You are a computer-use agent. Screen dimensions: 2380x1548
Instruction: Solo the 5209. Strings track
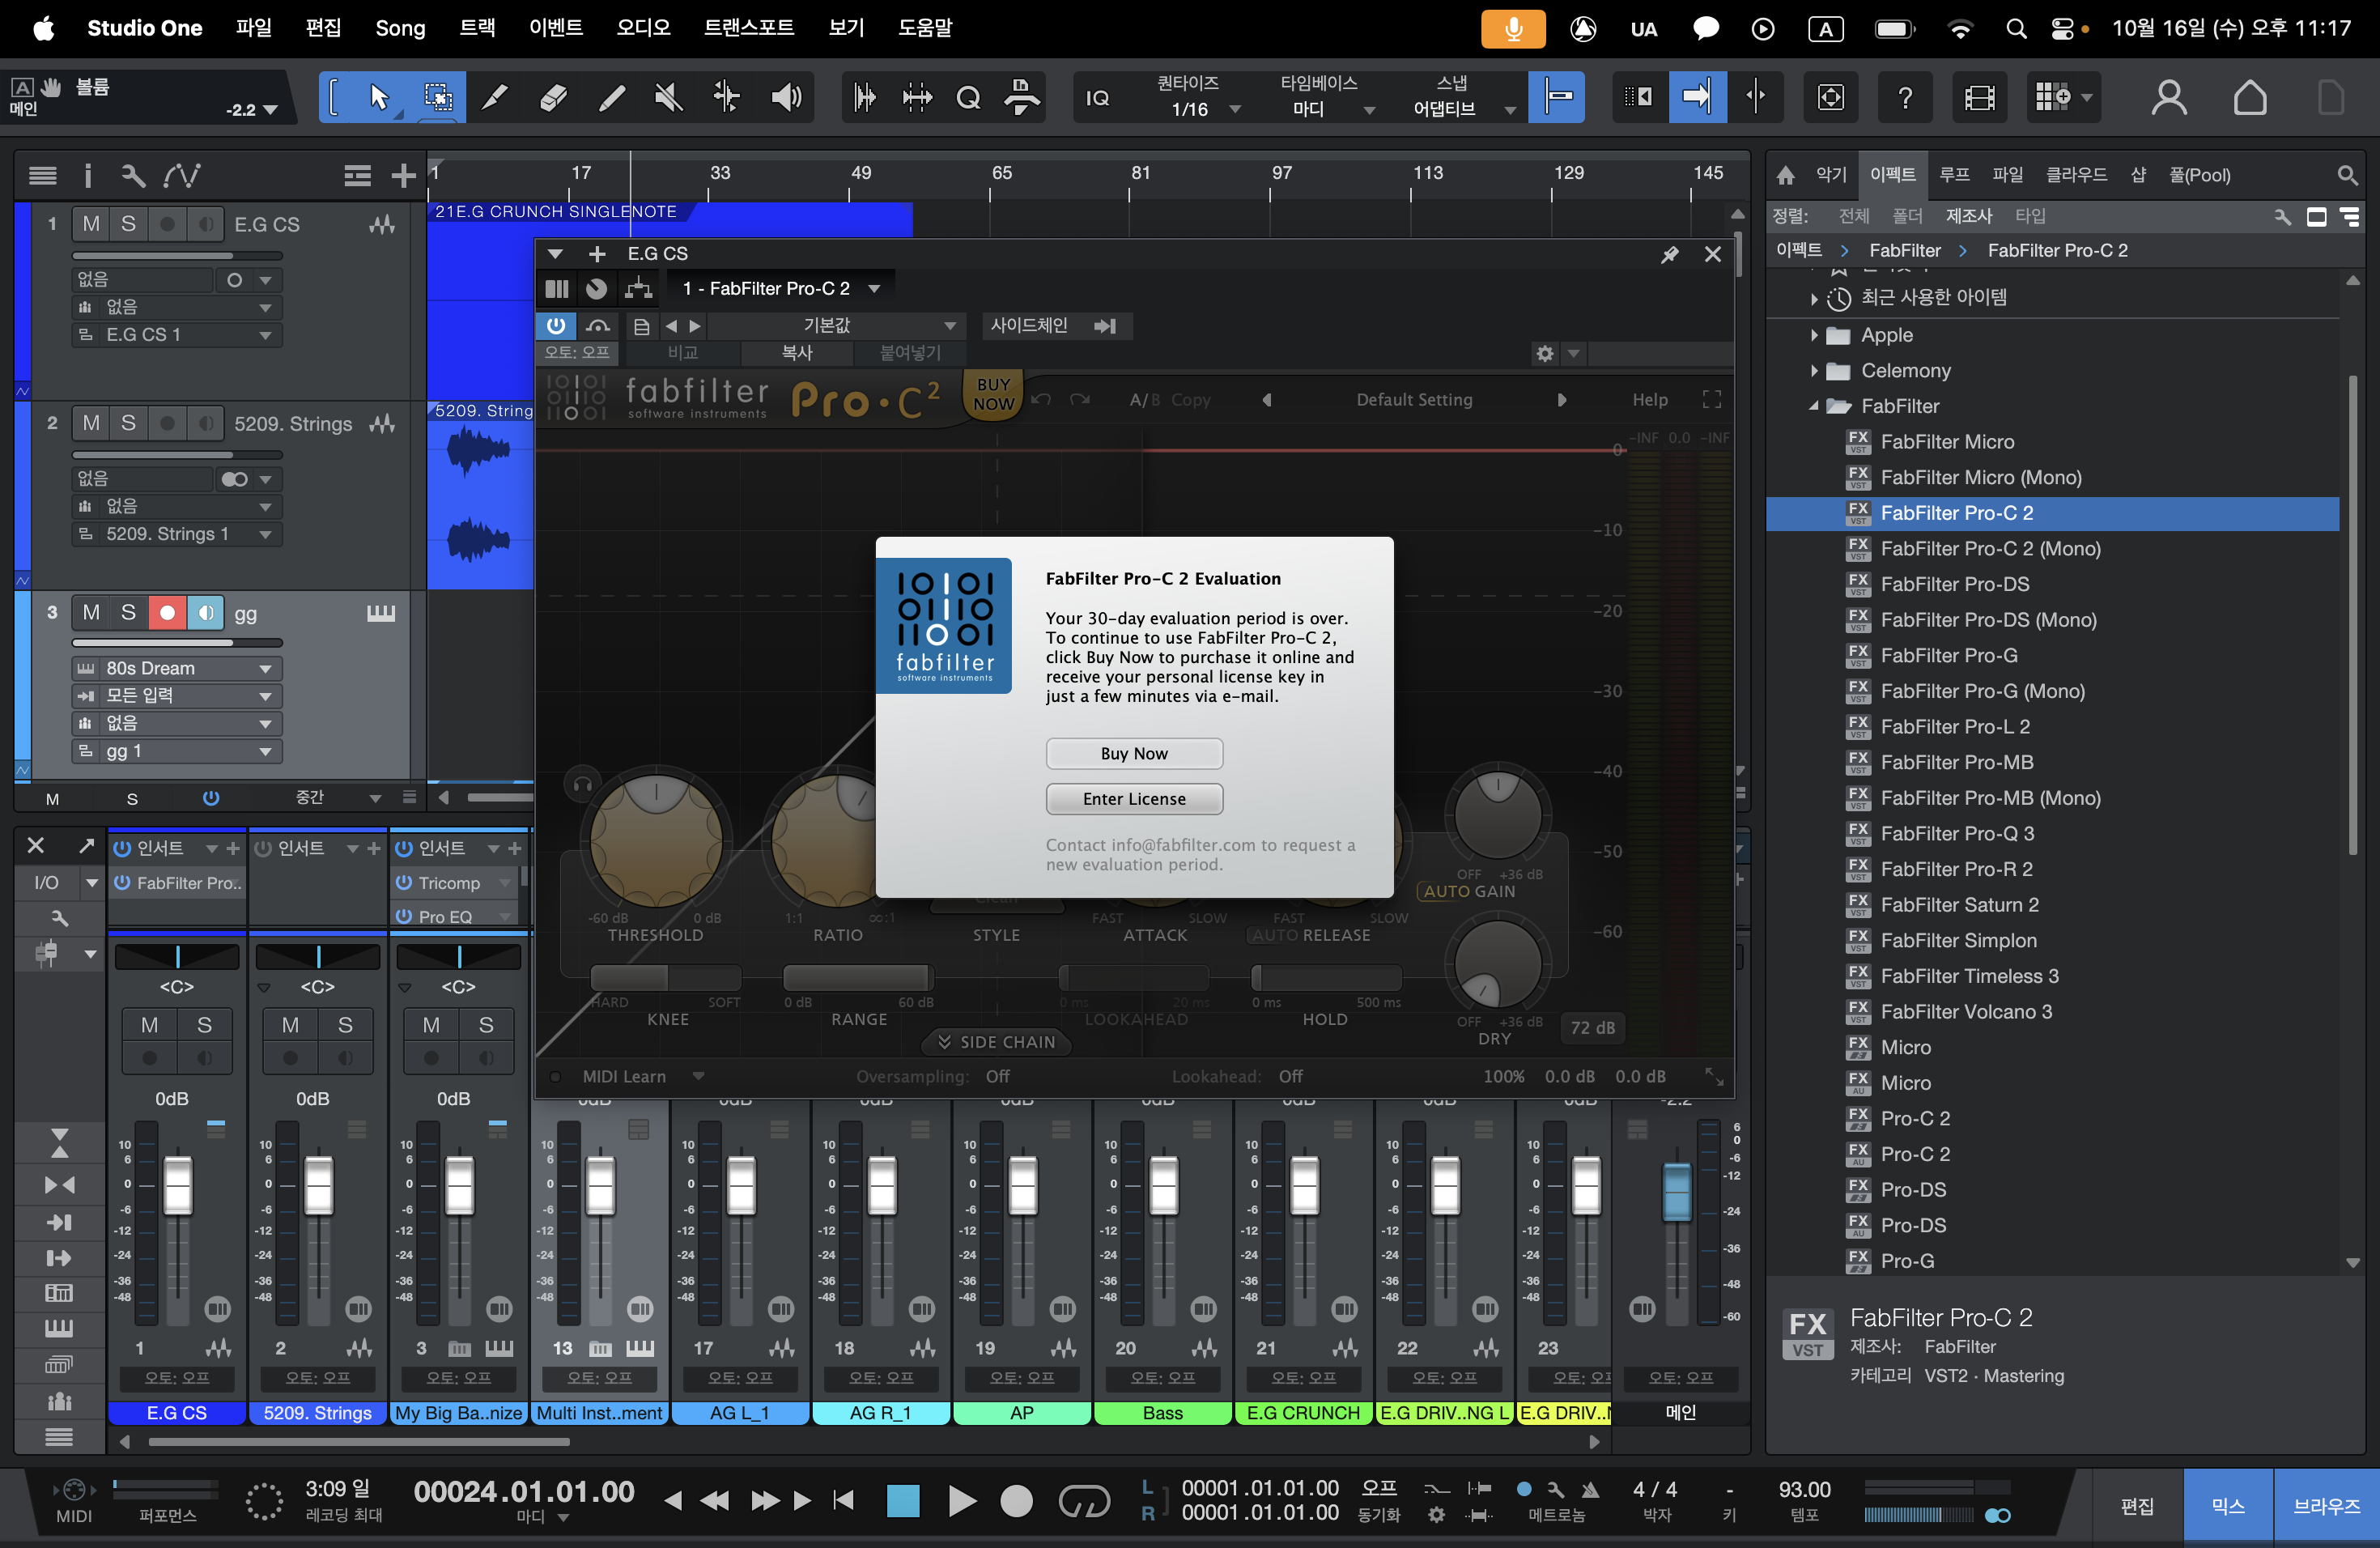click(x=128, y=423)
